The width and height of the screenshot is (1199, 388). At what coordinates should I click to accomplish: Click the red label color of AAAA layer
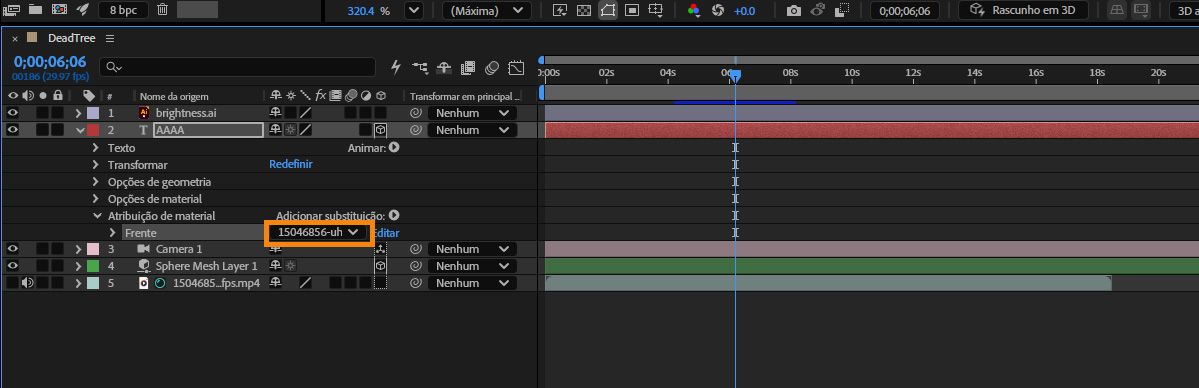click(x=93, y=130)
